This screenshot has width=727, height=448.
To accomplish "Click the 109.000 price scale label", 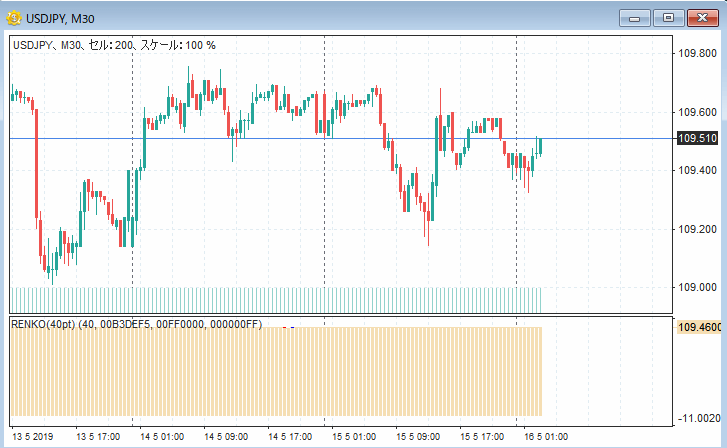I will pyautogui.click(x=699, y=288).
